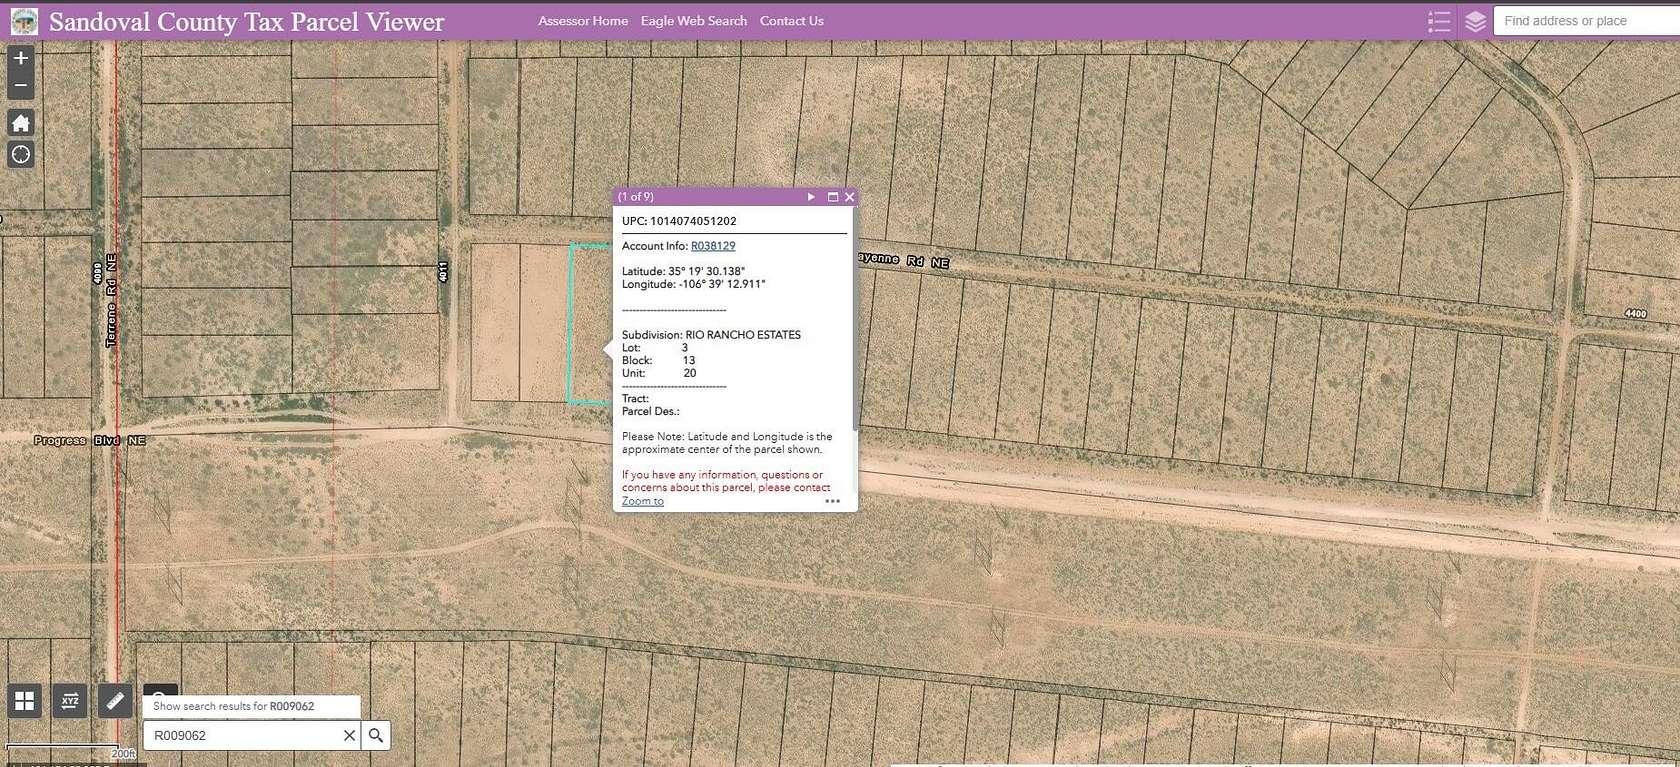
Task: Click Subdivision RIO RANCHO ESTATES text
Action: (x=711, y=335)
